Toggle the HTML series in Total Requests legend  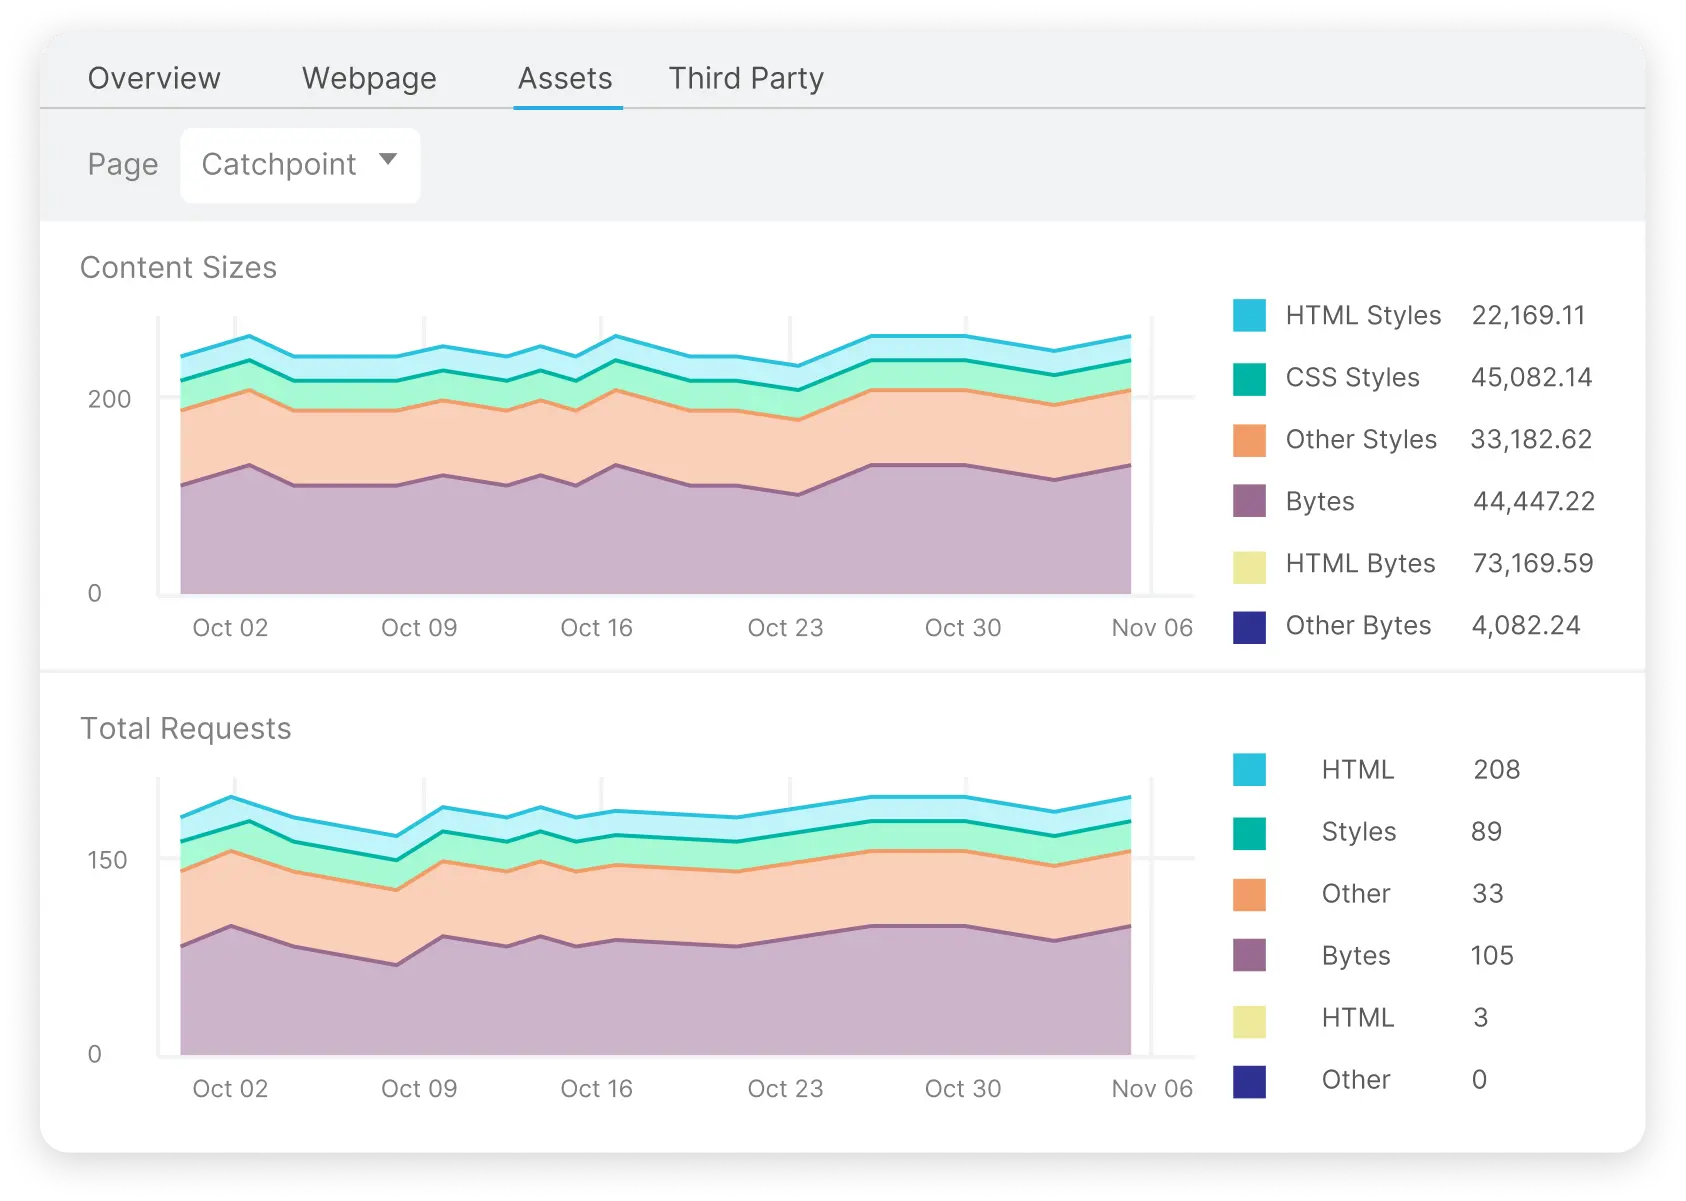1248,769
